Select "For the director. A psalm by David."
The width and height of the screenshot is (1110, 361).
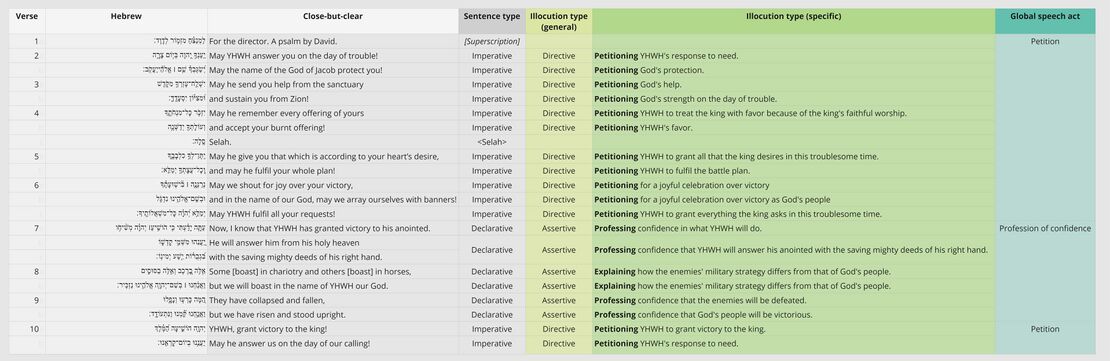click(x=273, y=41)
